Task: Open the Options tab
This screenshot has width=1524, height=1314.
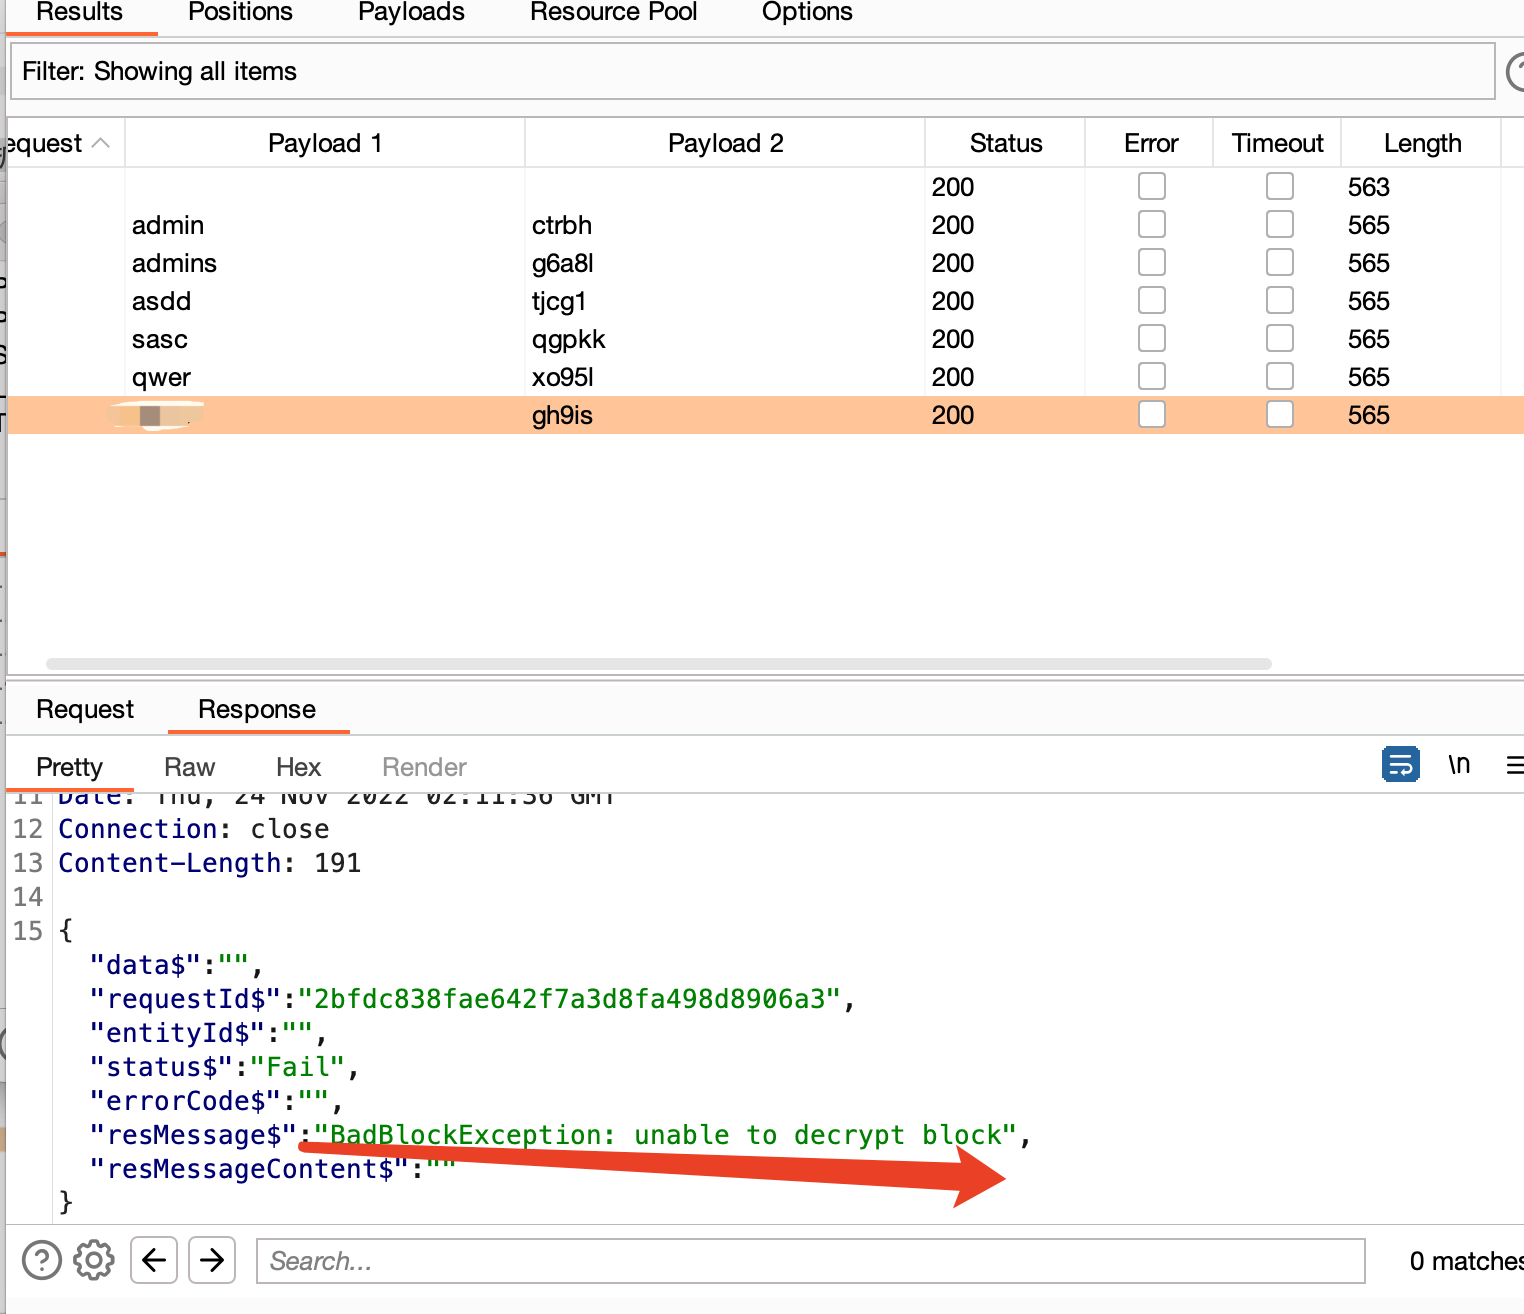Action: tap(807, 13)
